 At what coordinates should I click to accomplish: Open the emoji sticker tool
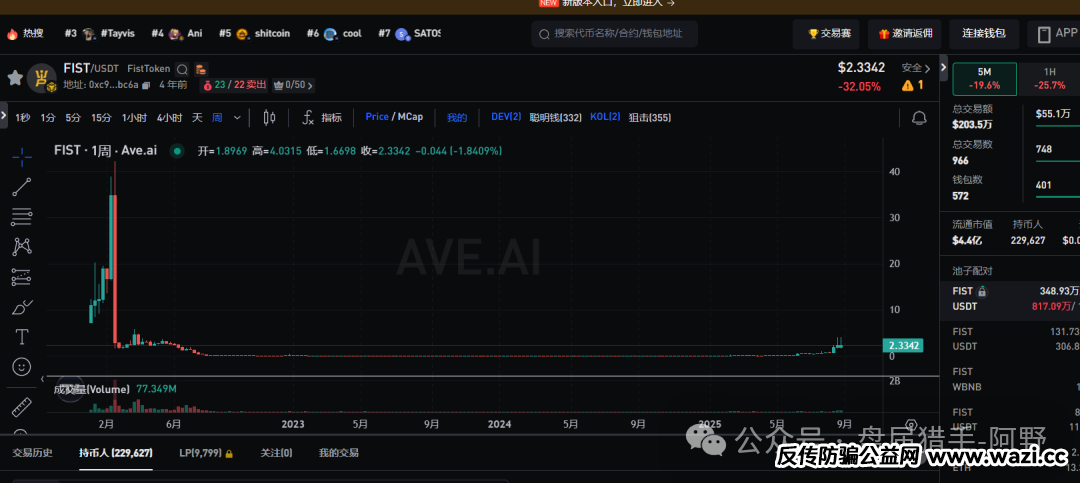click(x=22, y=367)
